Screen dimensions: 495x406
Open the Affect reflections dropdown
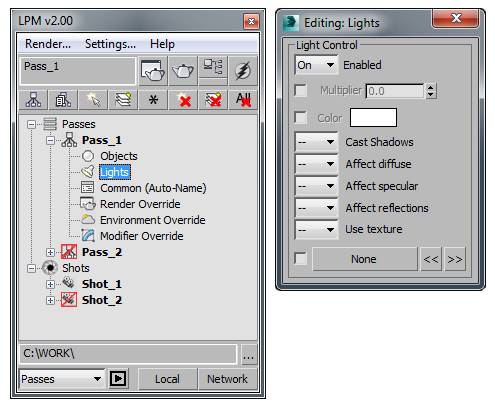pos(316,208)
